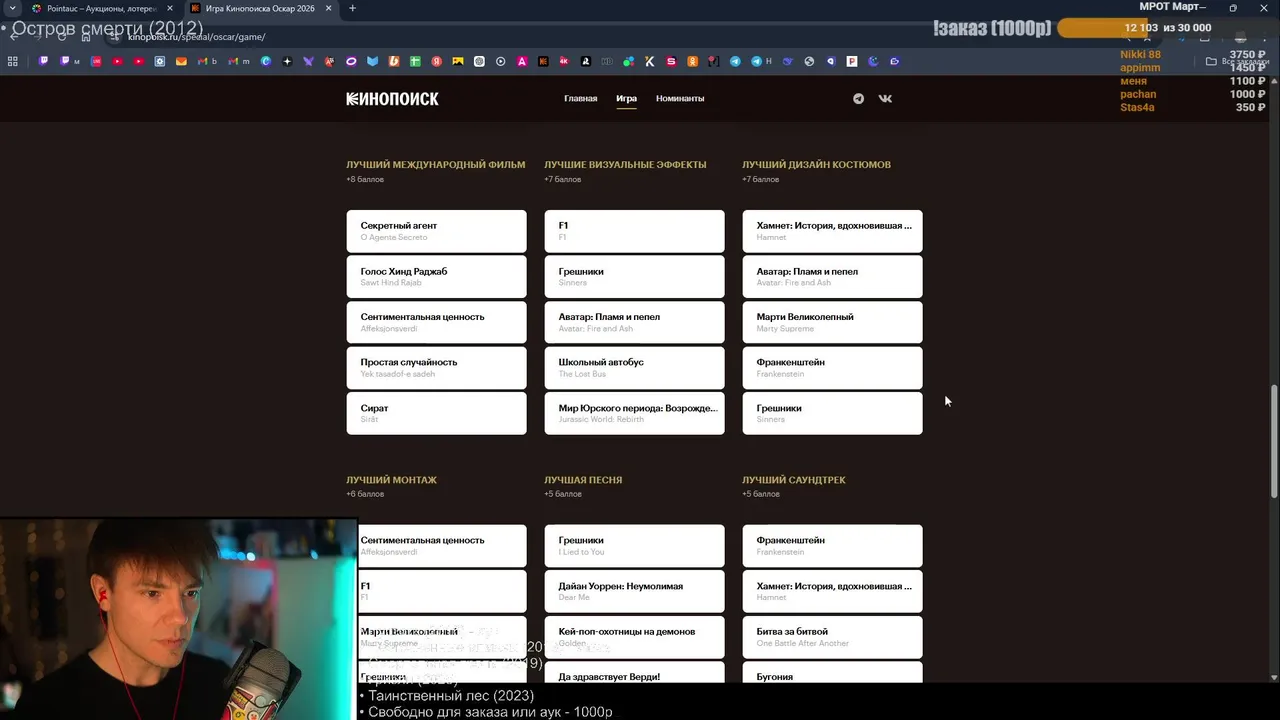Close the Игра Кинопоиска Оскар tab
The image size is (1280, 720).
[329, 8]
